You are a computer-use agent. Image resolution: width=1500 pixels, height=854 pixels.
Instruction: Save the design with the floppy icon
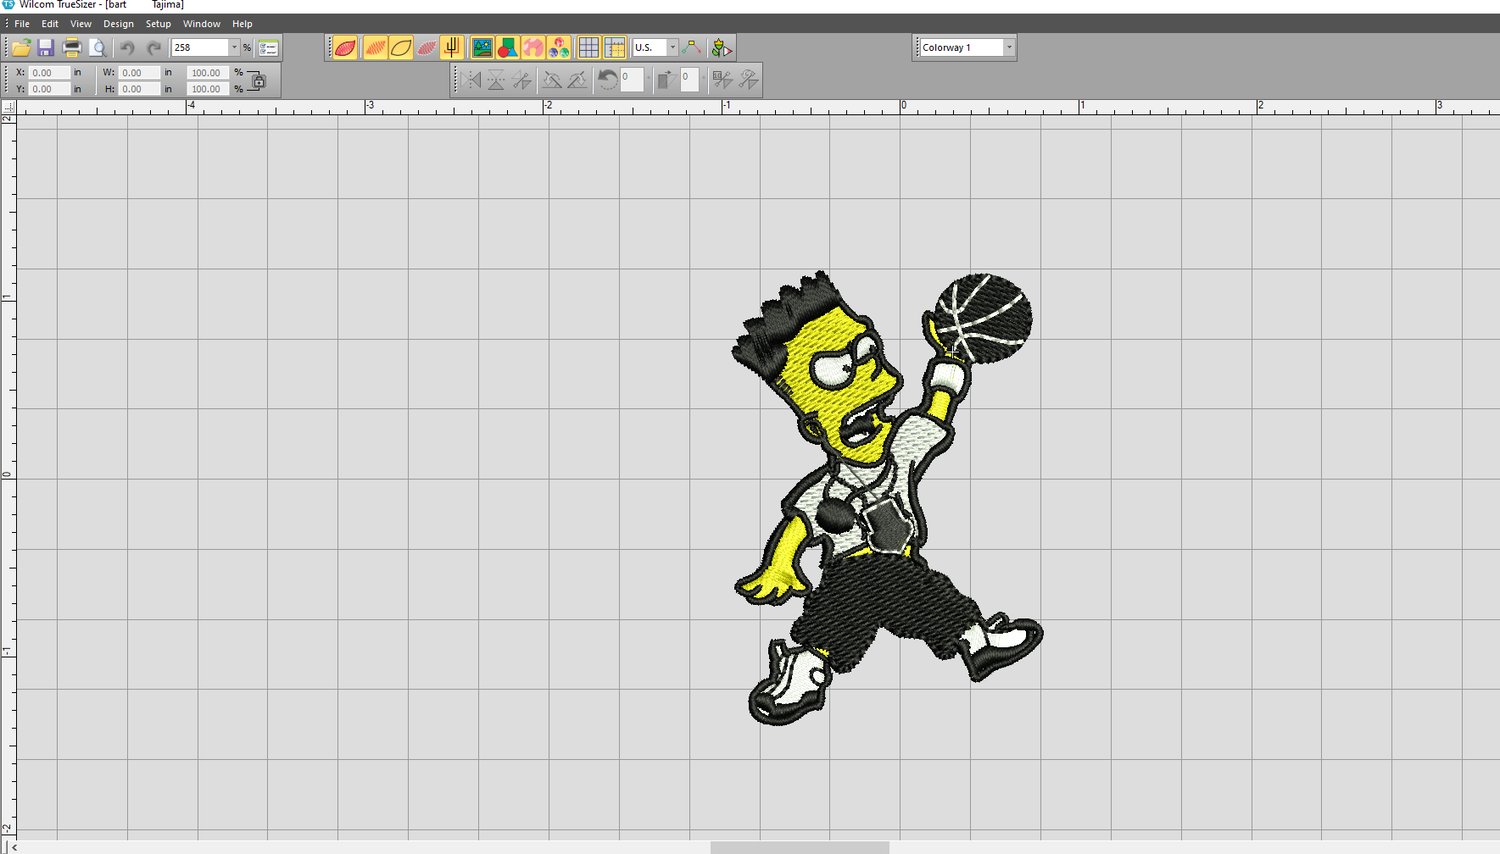(x=46, y=47)
